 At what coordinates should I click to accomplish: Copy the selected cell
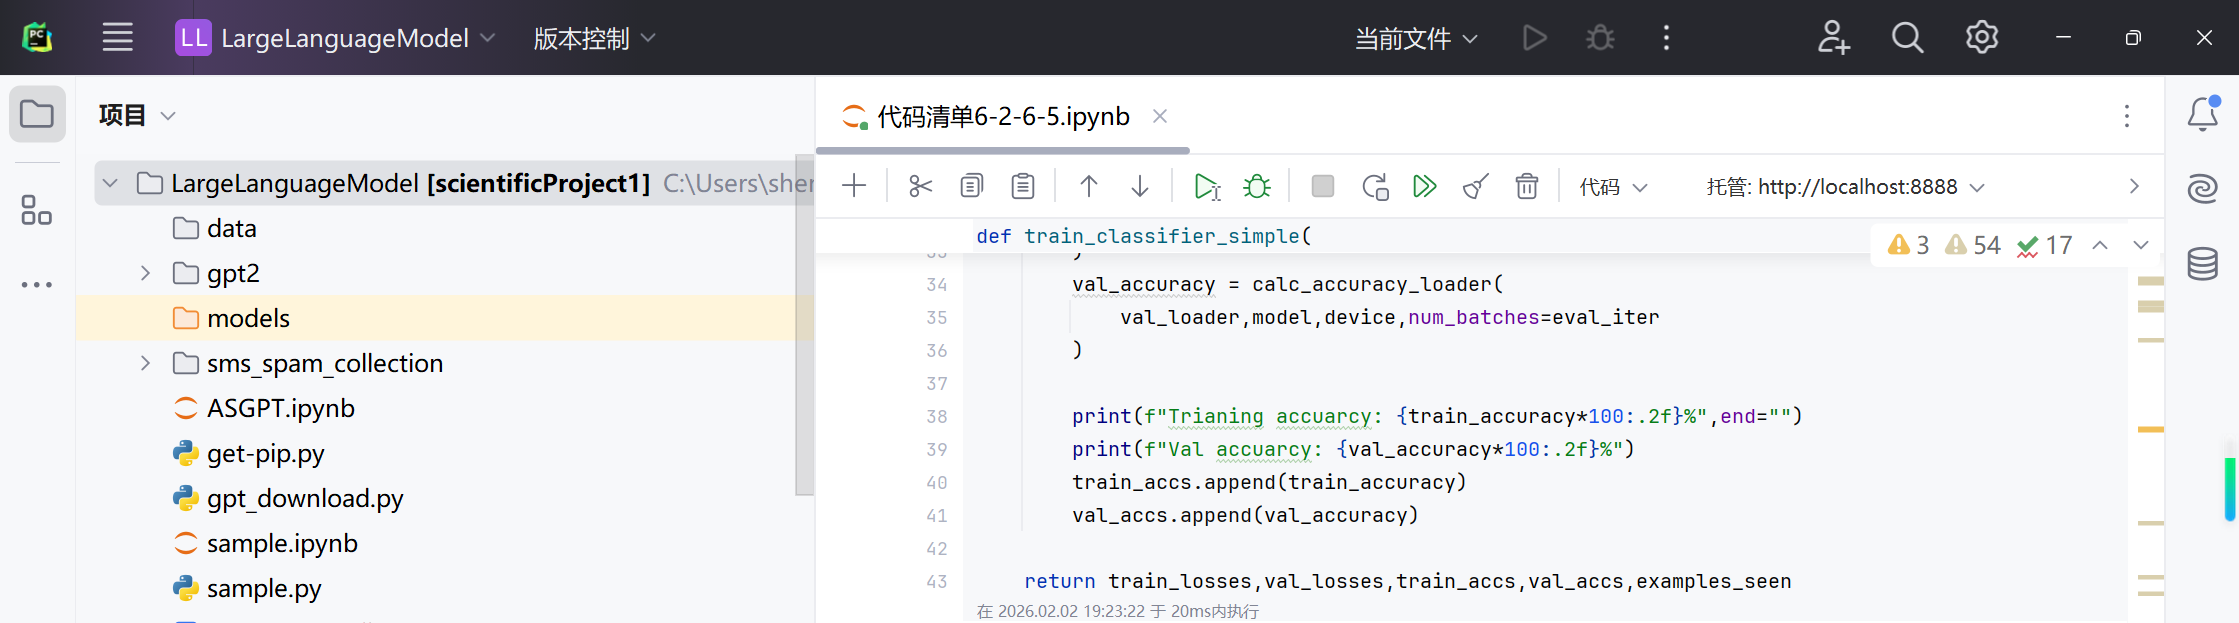(x=971, y=186)
